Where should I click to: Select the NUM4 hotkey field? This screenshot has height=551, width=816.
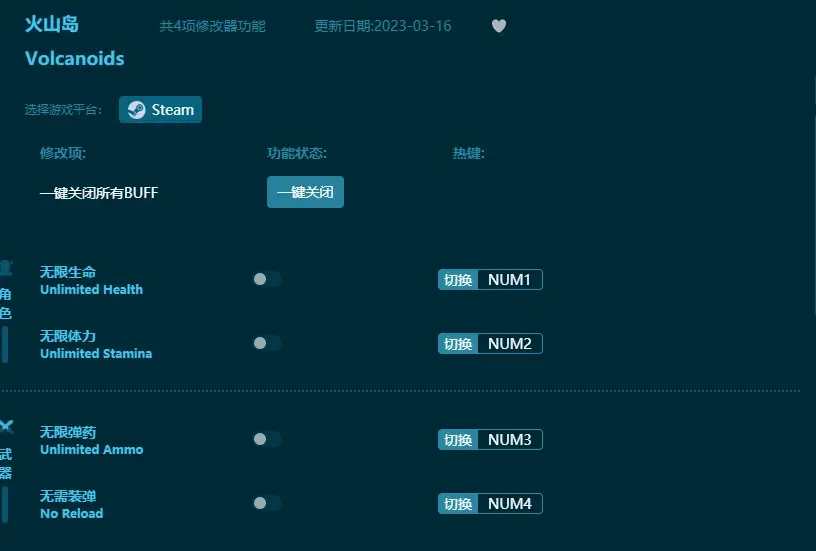tap(509, 504)
